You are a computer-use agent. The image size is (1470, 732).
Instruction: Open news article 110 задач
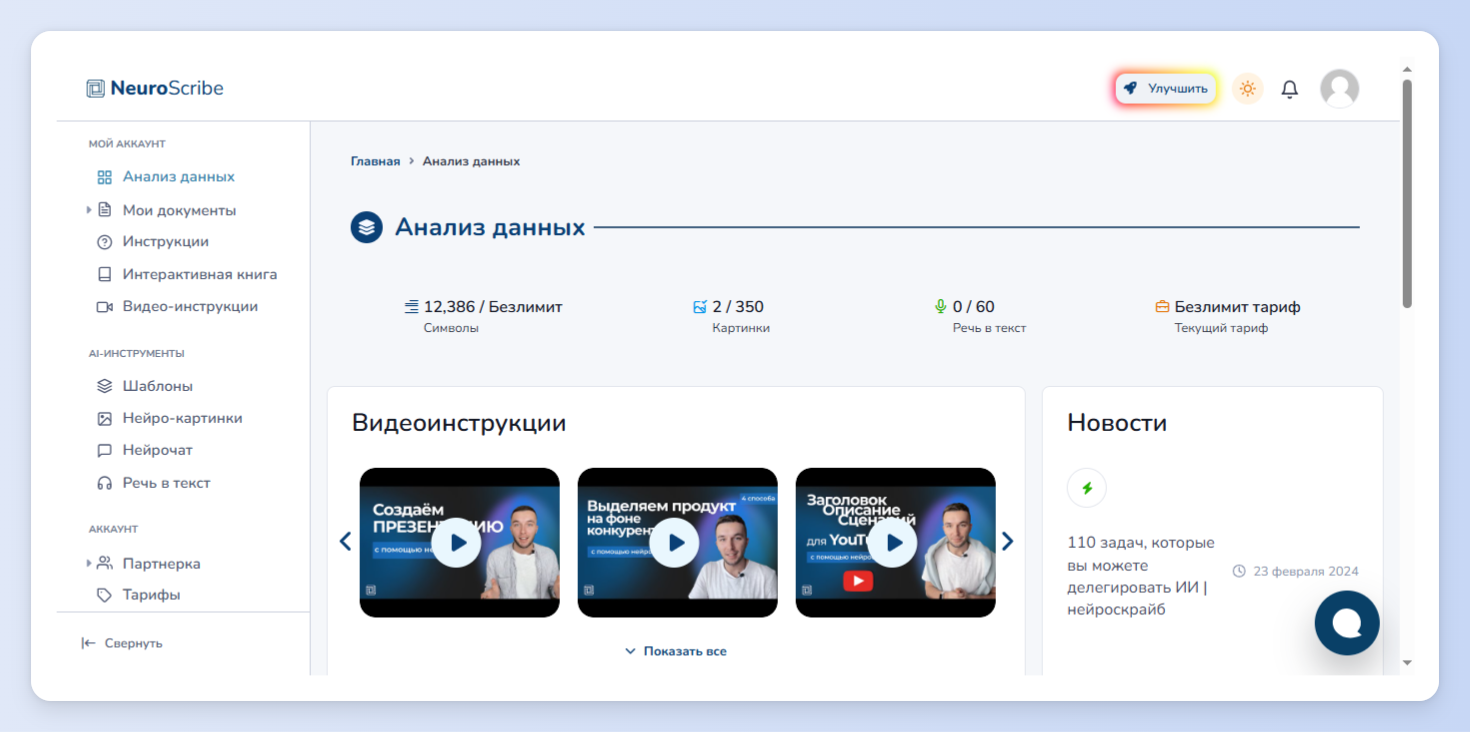pyautogui.click(x=1141, y=576)
